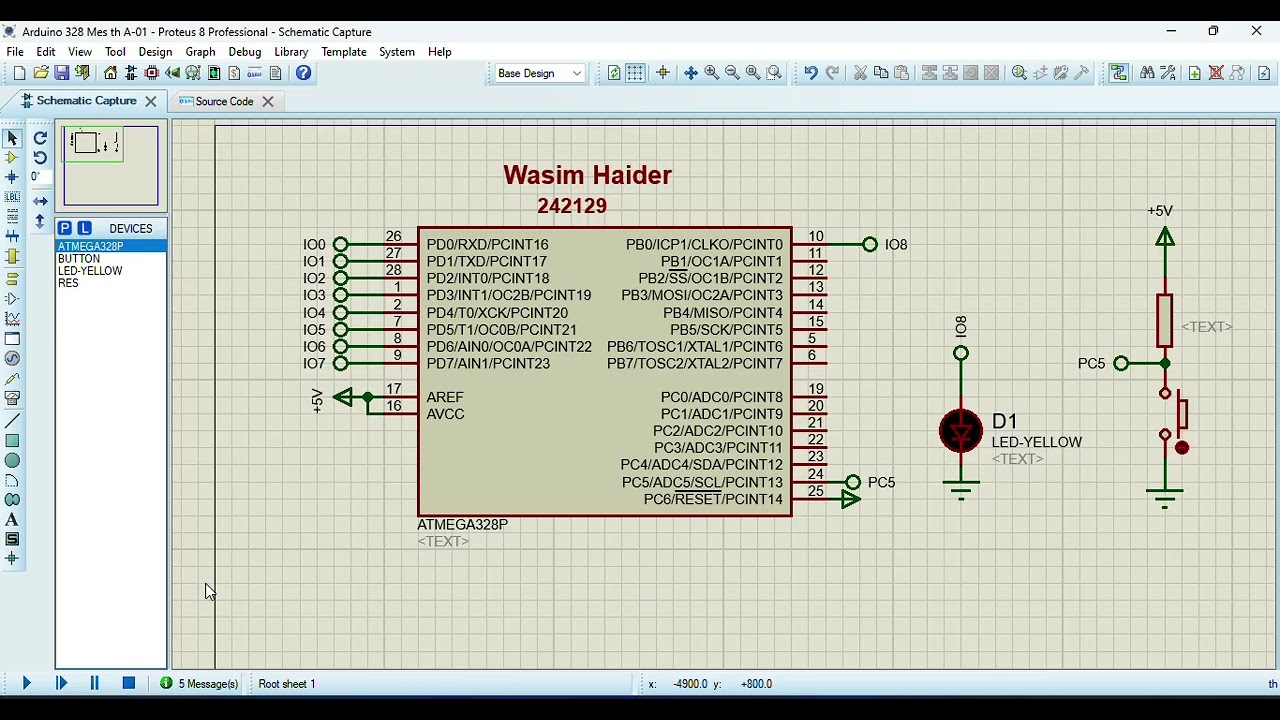Choose the Virtual Instruments Mode tool
This screenshot has height=720, width=1280.
pyautogui.click(x=12, y=399)
